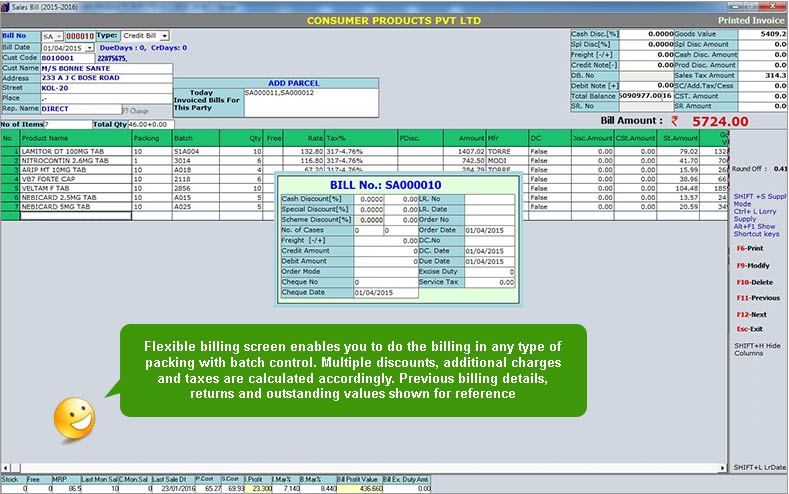This screenshot has width=789, height=494.
Task: Click the Street field KOL-20
Action: coord(106,88)
